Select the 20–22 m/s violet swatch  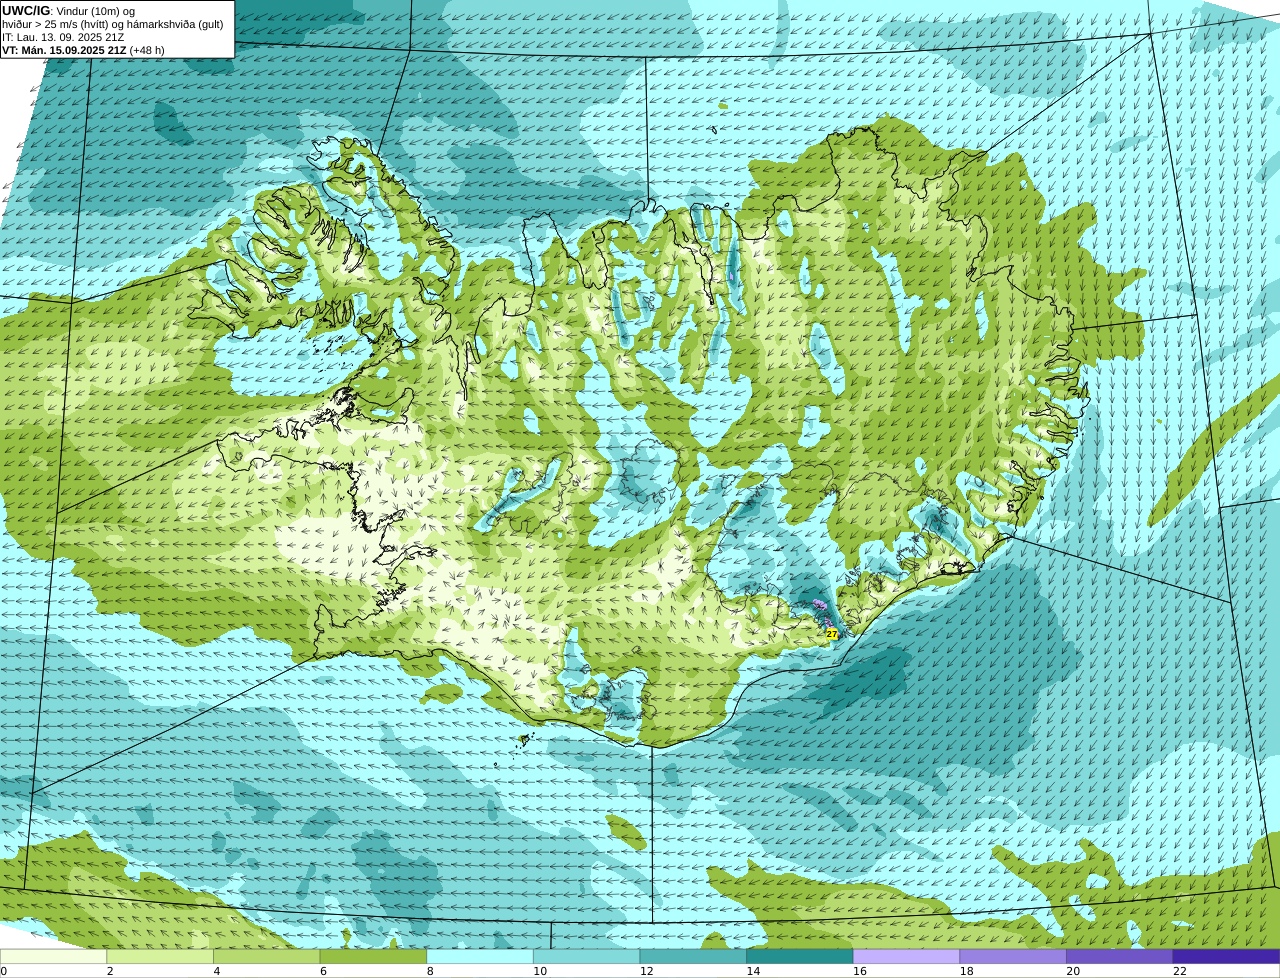1120,956
